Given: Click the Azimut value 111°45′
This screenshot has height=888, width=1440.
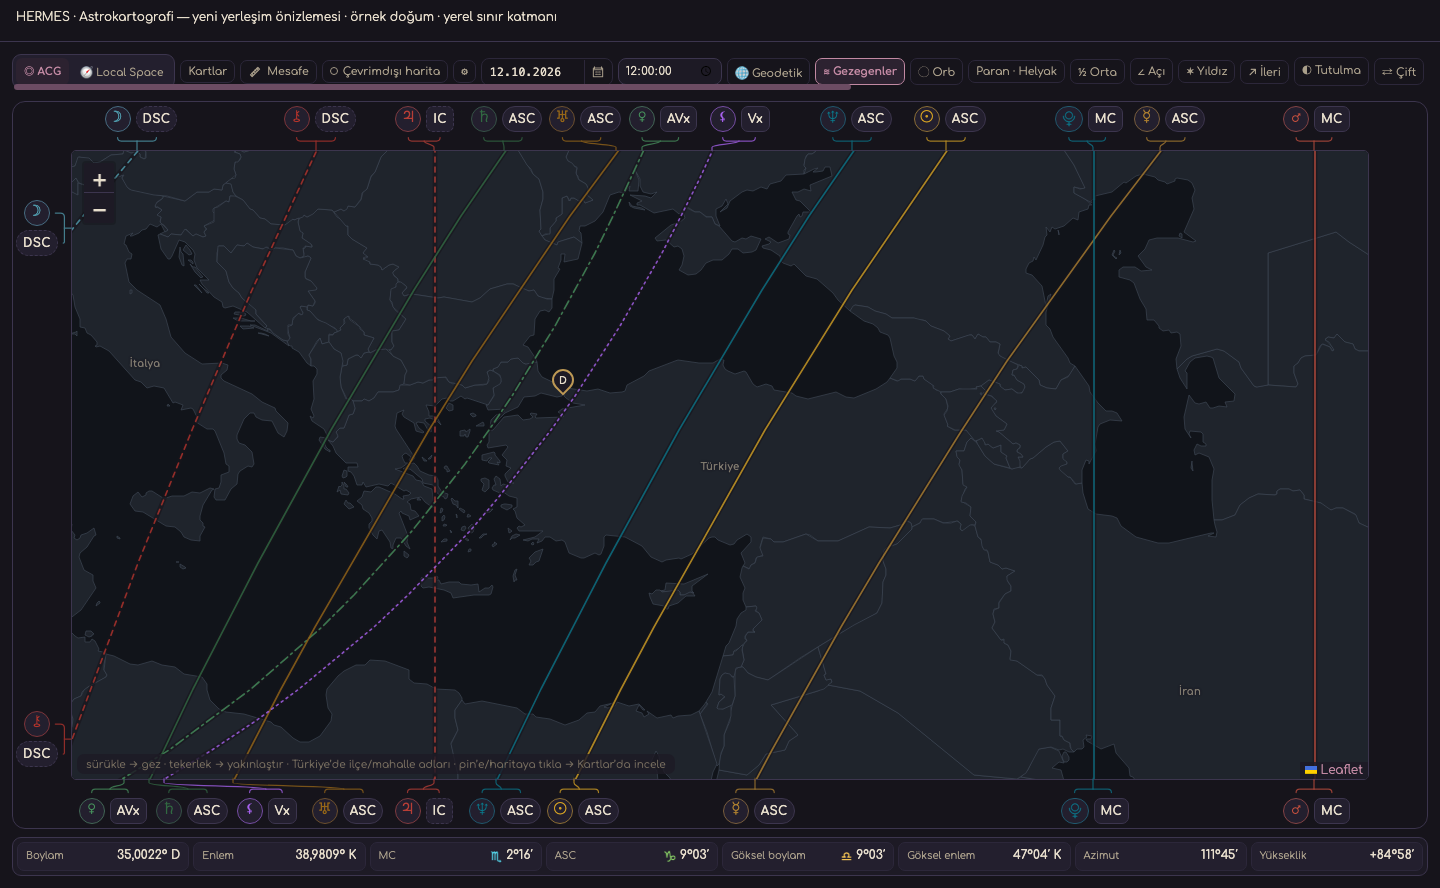Looking at the screenshot, I should [x=1219, y=855].
